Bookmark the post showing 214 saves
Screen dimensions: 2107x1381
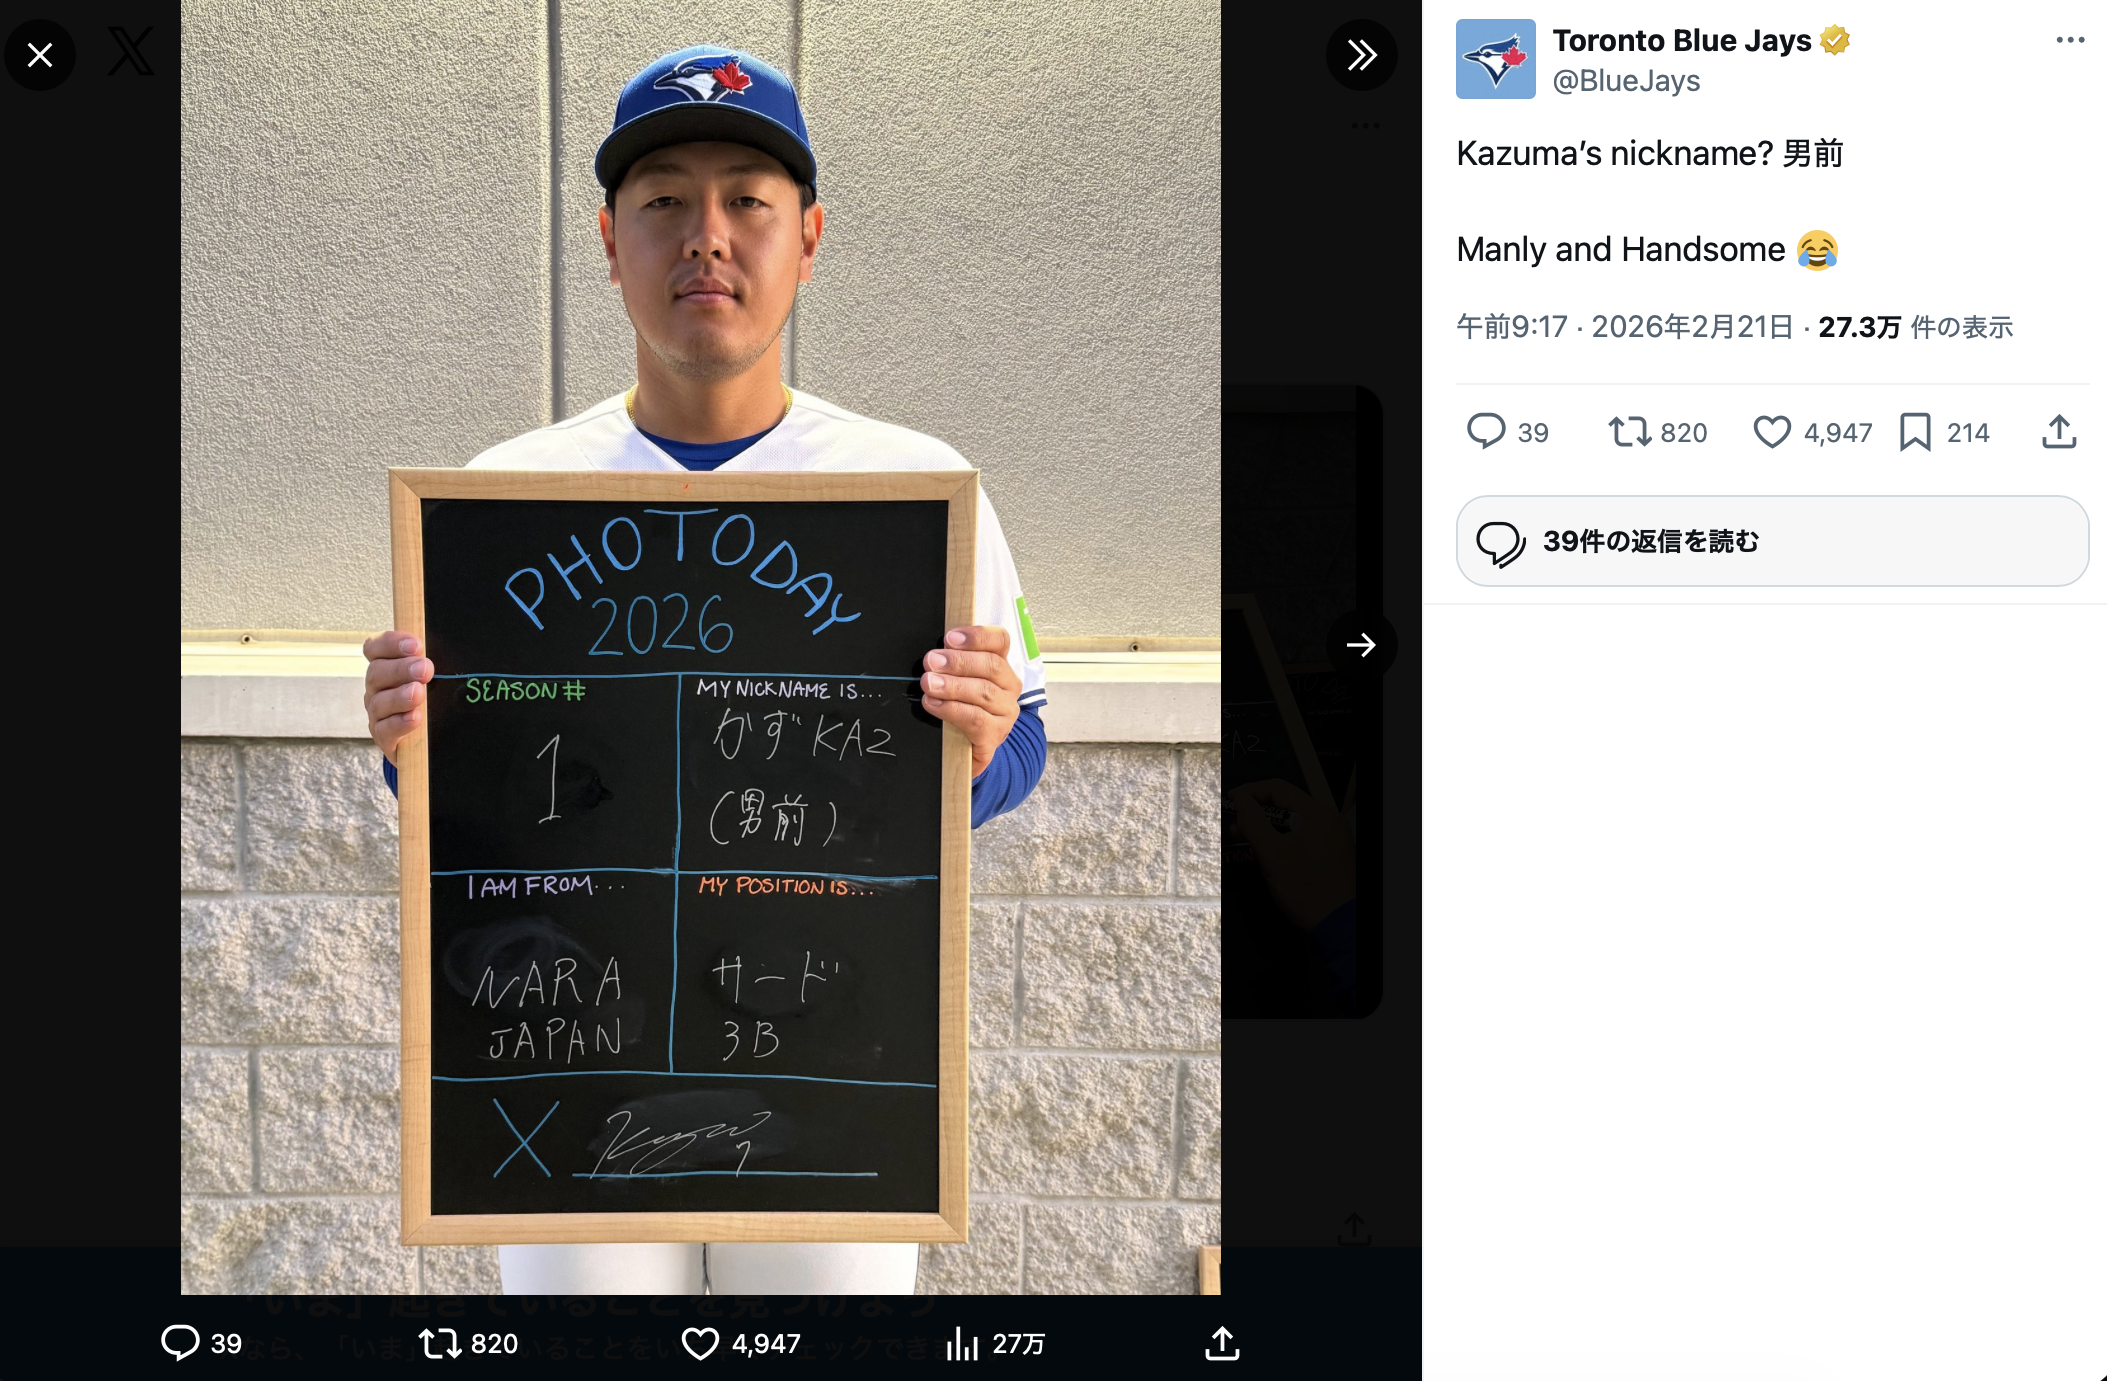pos(1915,432)
